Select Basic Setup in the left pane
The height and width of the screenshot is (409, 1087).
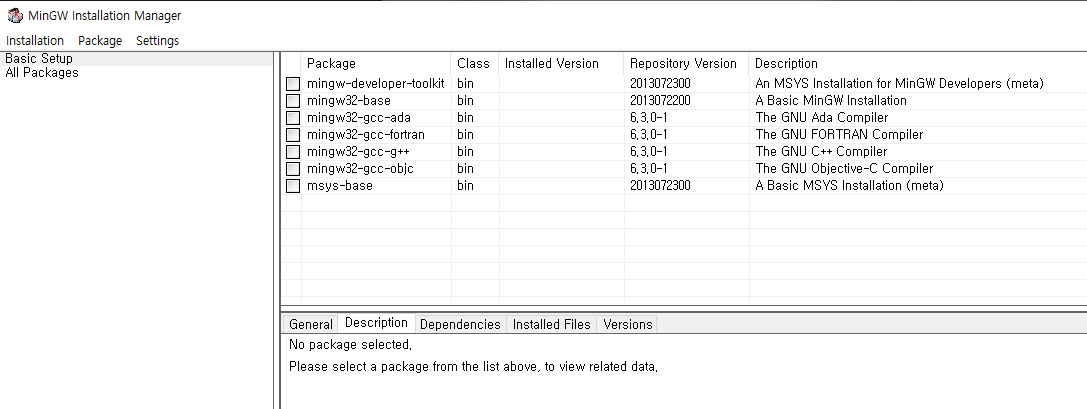click(39, 59)
